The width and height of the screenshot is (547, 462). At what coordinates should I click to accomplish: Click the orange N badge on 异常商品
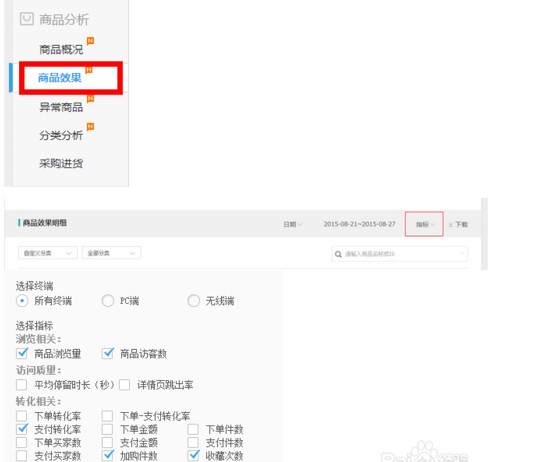pyautogui.click(x=90, y=99)
